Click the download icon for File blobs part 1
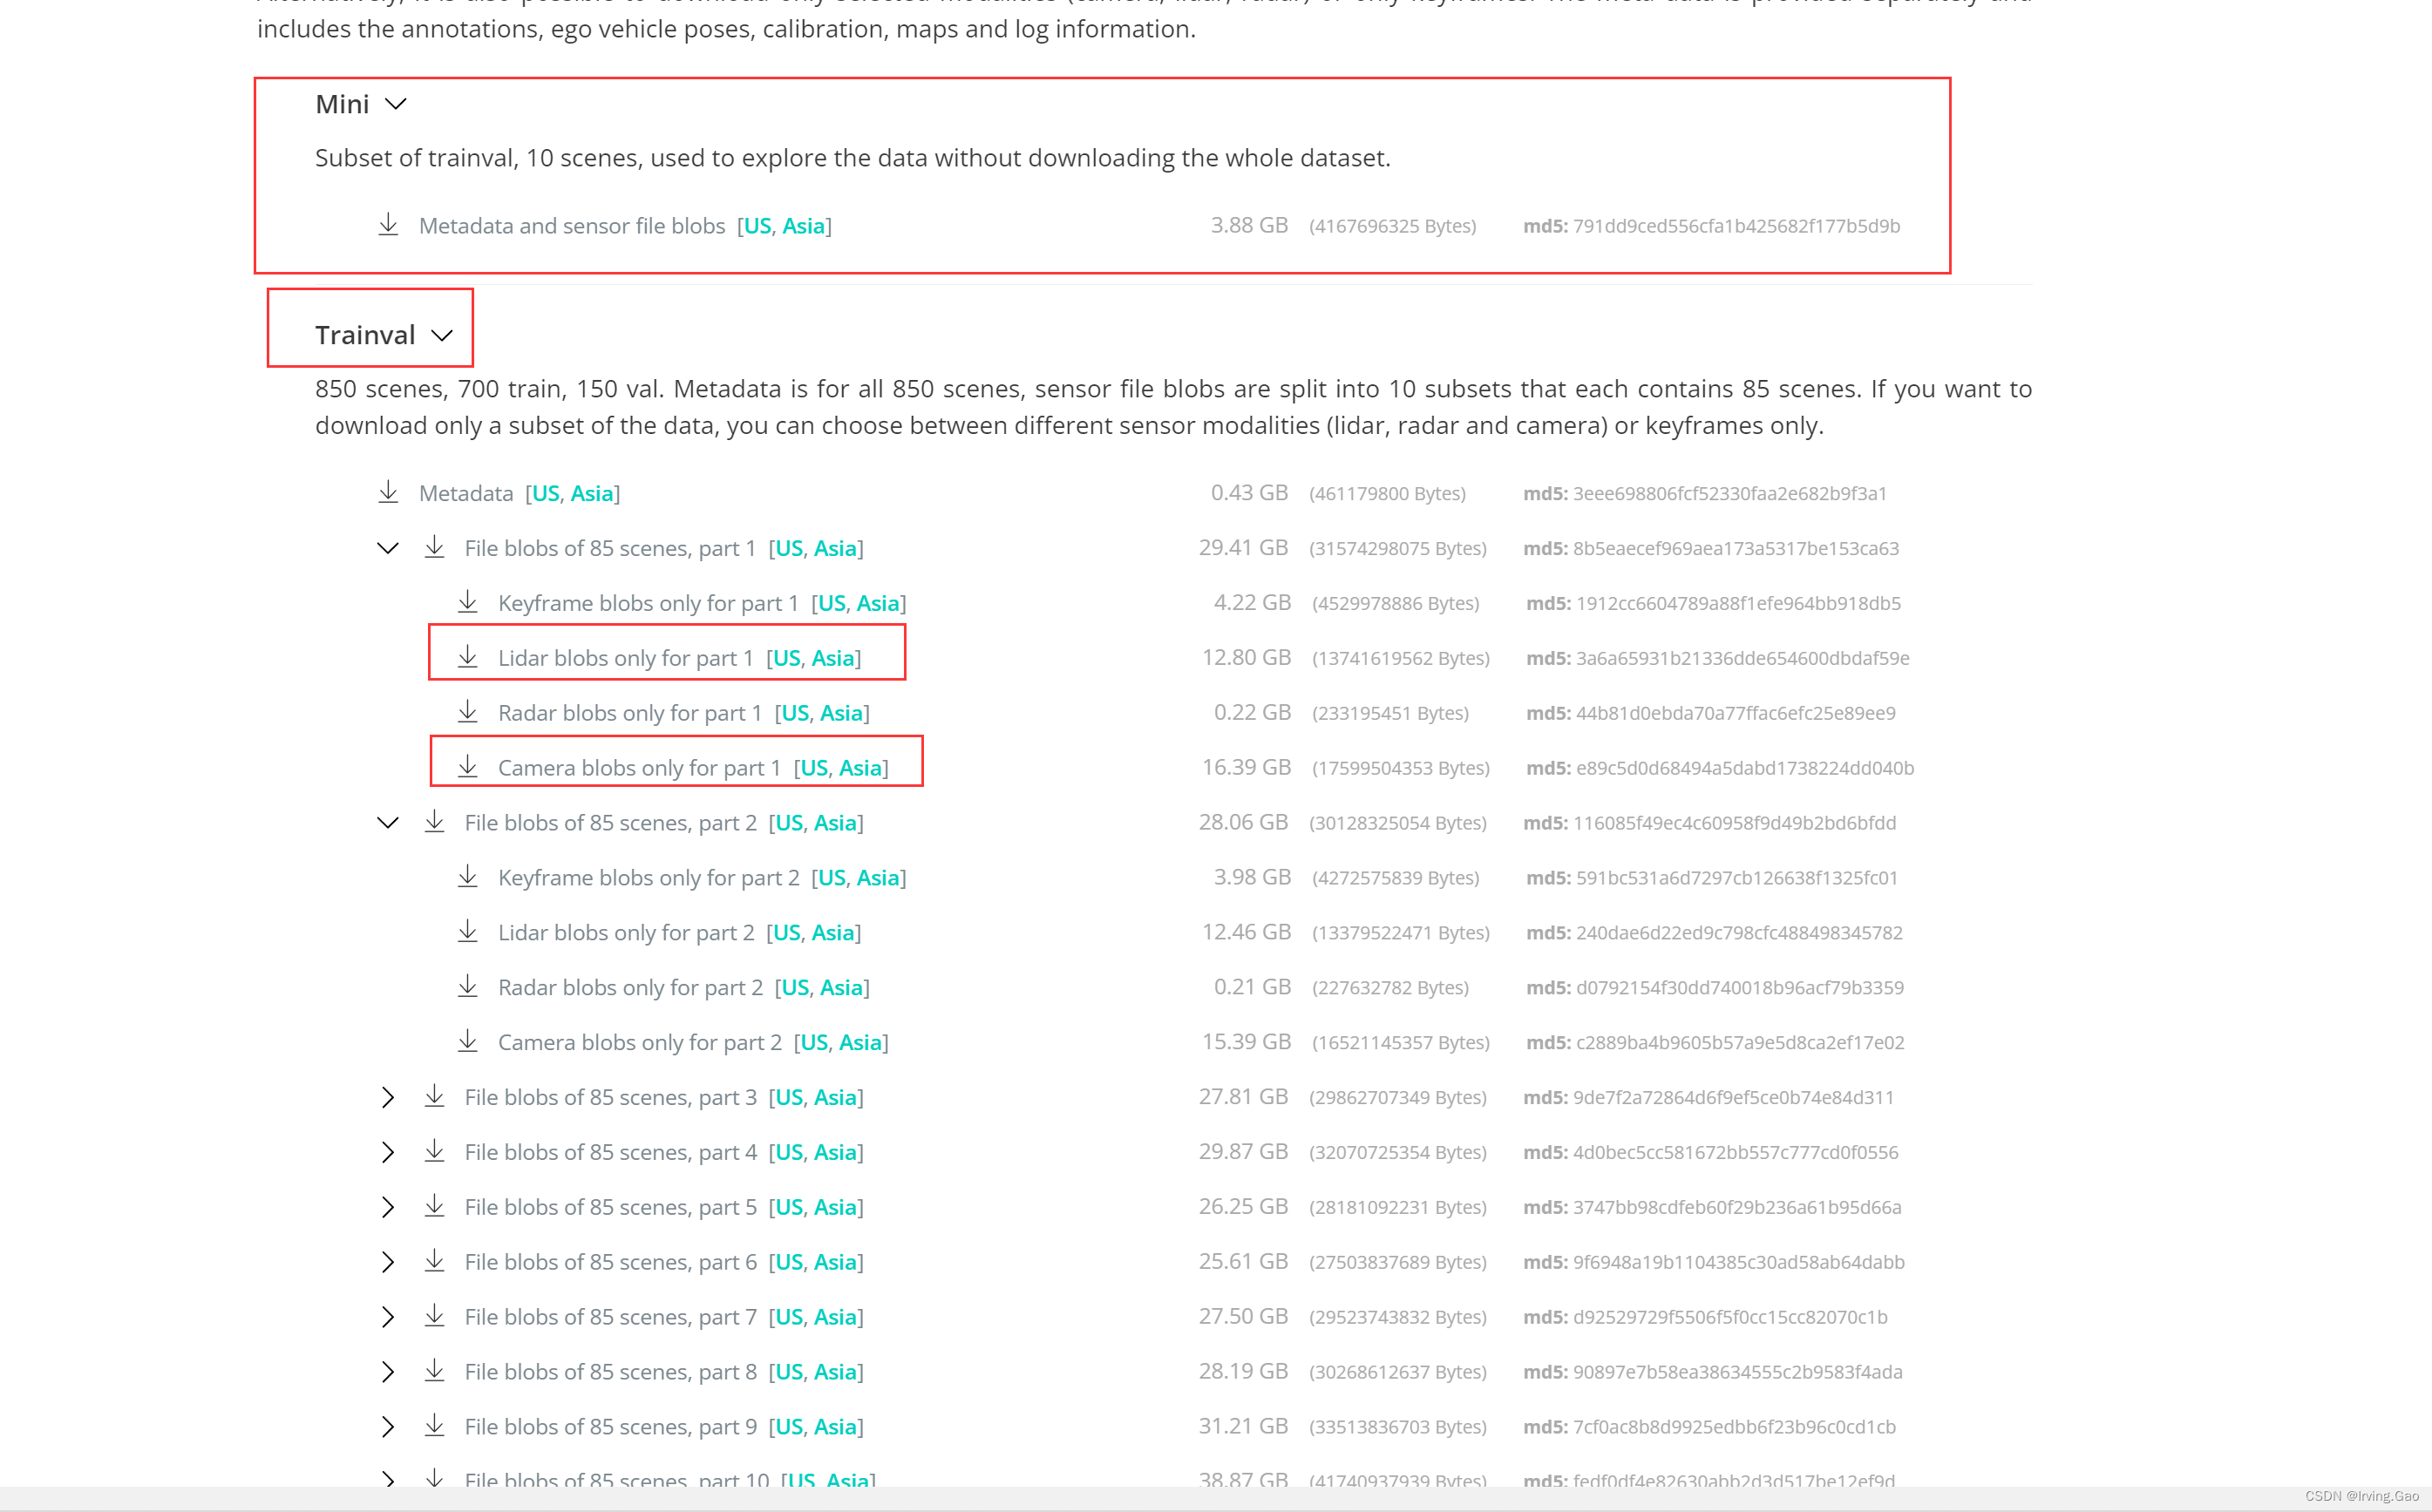Image resolution: width=2432 pixels, height=1512 pixels. coord(434,547)
